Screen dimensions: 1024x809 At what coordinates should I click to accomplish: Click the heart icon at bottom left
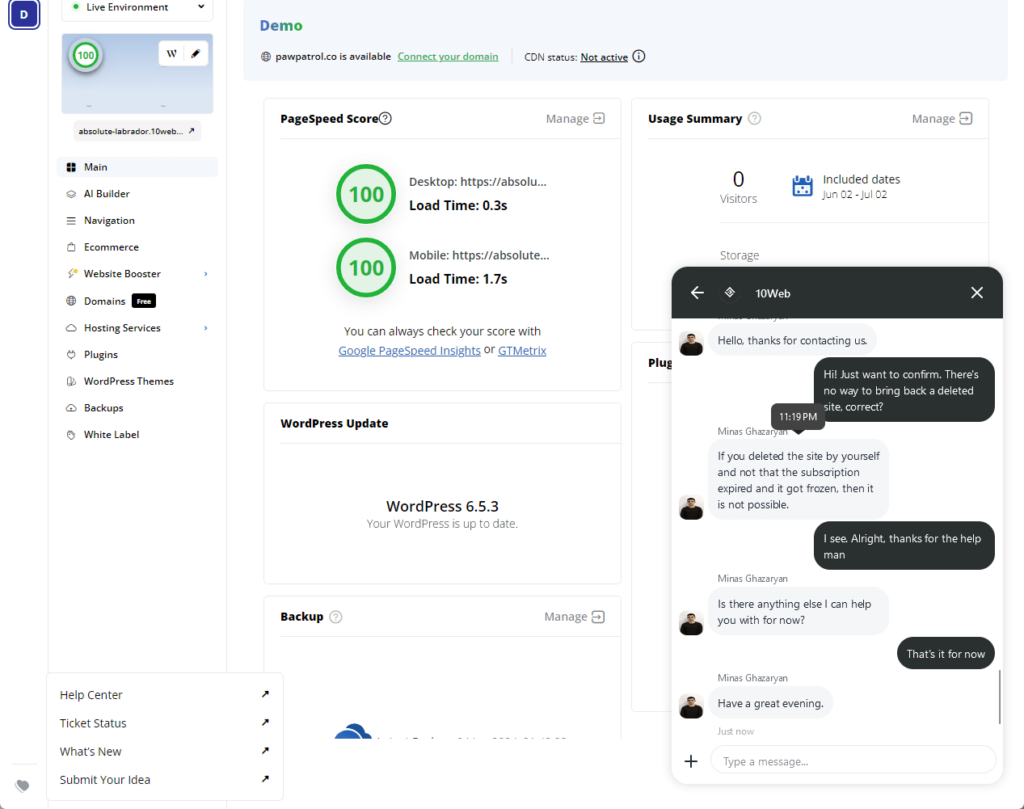point(23,785)
